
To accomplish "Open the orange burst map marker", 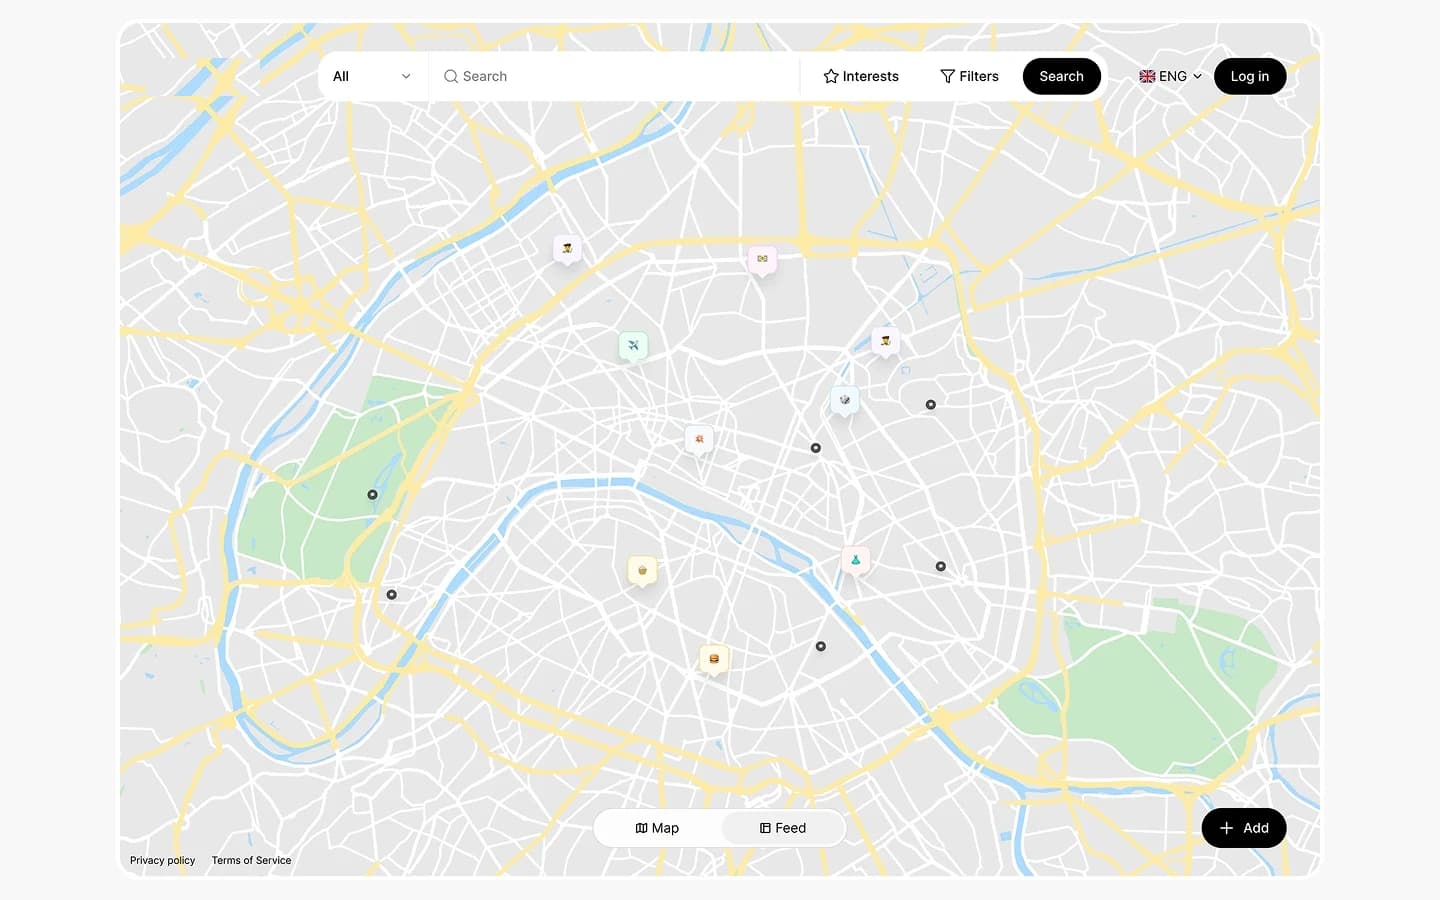I will (x=699, y=439).
